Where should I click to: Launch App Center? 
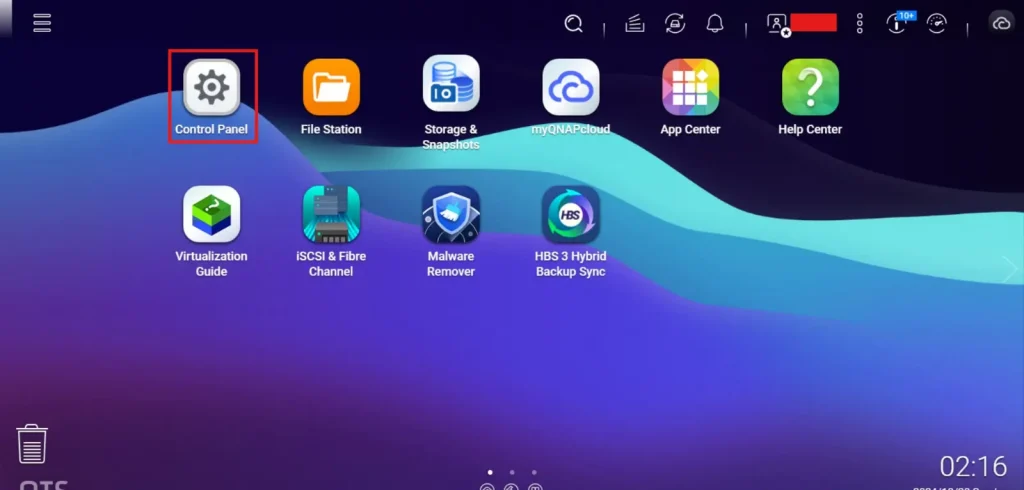(690, 88)
